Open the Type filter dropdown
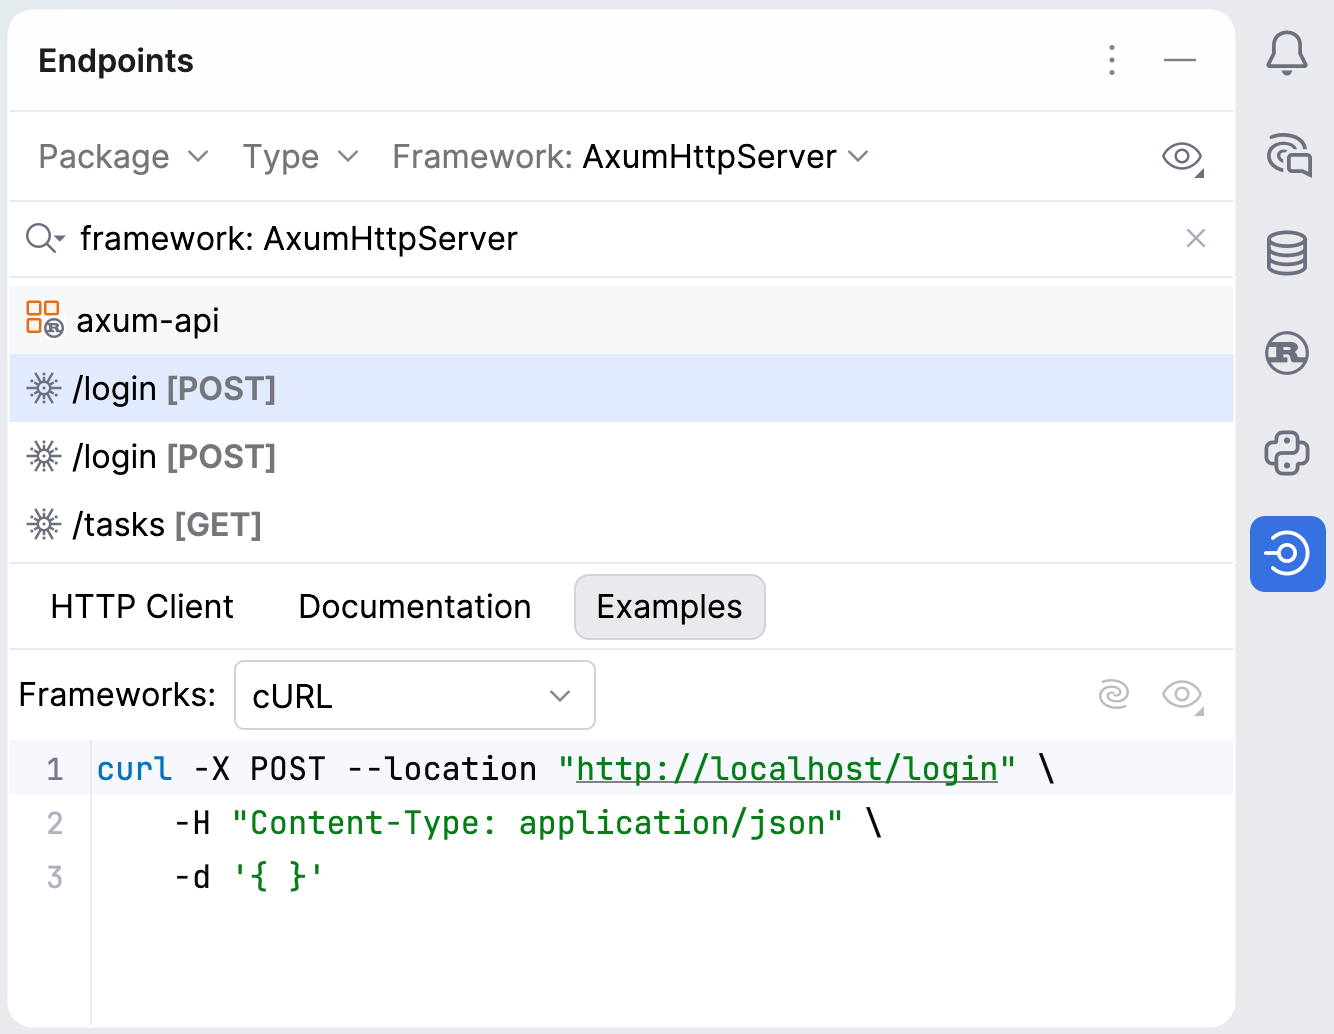The height and width of the screenshot is (1034, 1334). tap(300, 157)
